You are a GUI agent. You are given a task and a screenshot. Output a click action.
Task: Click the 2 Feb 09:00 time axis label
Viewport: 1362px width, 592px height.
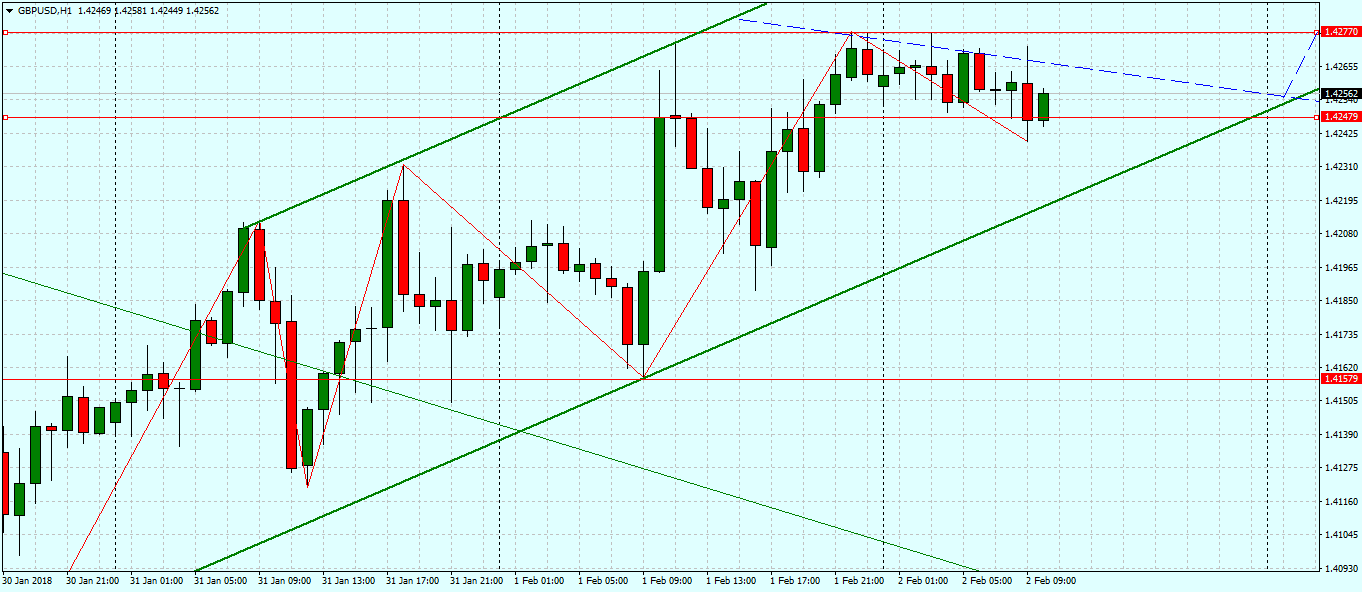click(1052, 580)
